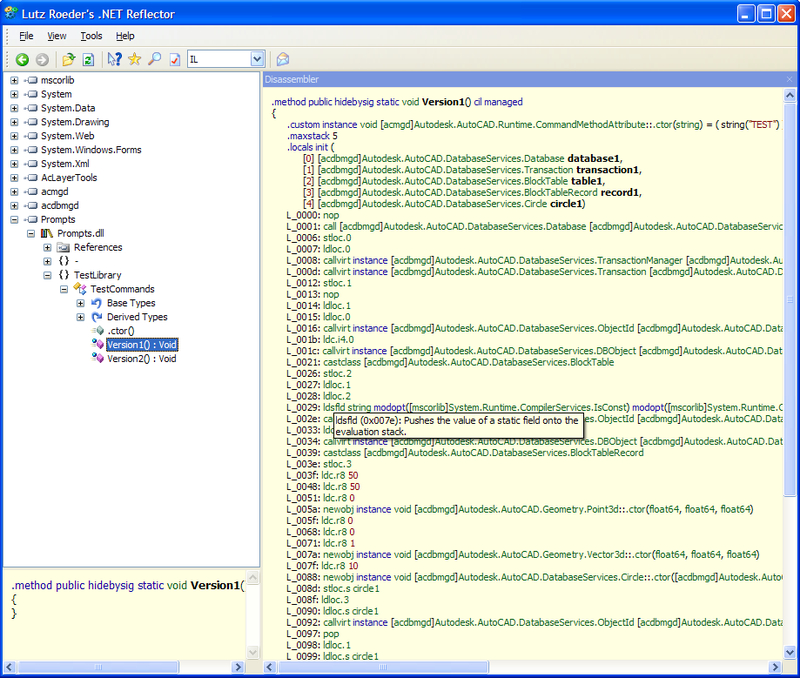The width and height of the screenshot is (800, 678).
Task: Select Version2() : Void method
Action: 141,358
